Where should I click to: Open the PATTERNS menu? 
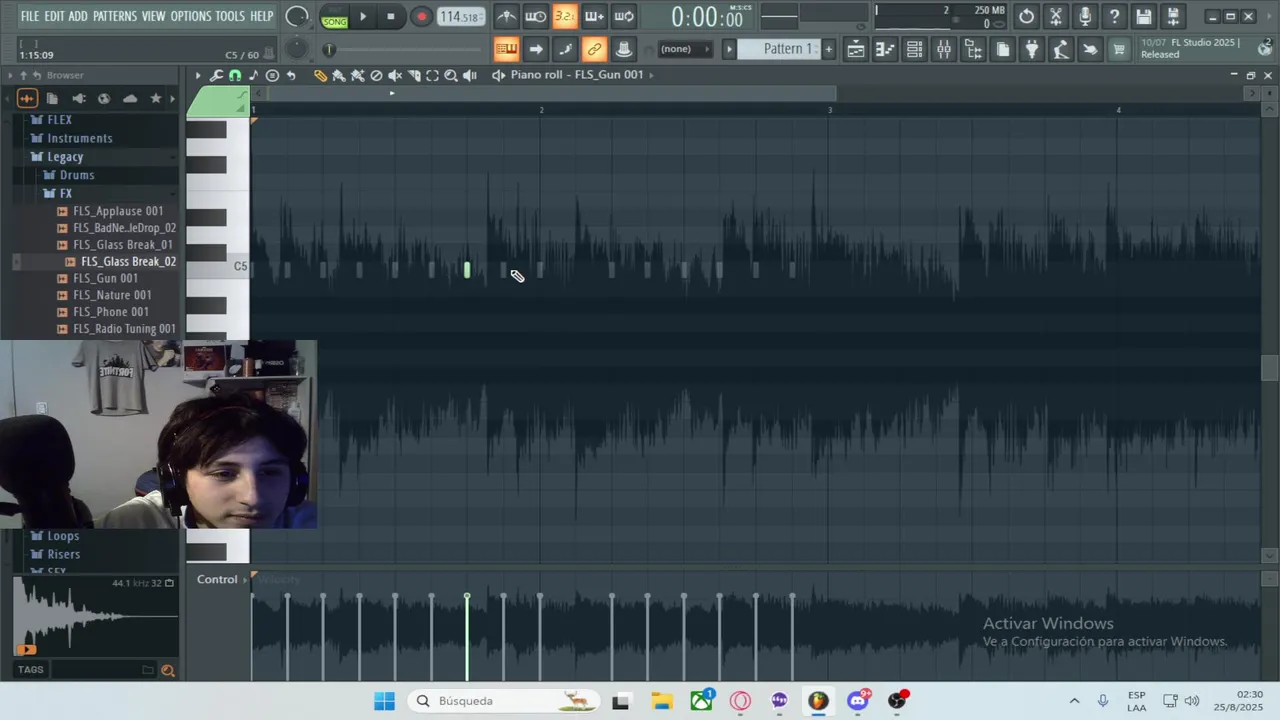point(115,16)
